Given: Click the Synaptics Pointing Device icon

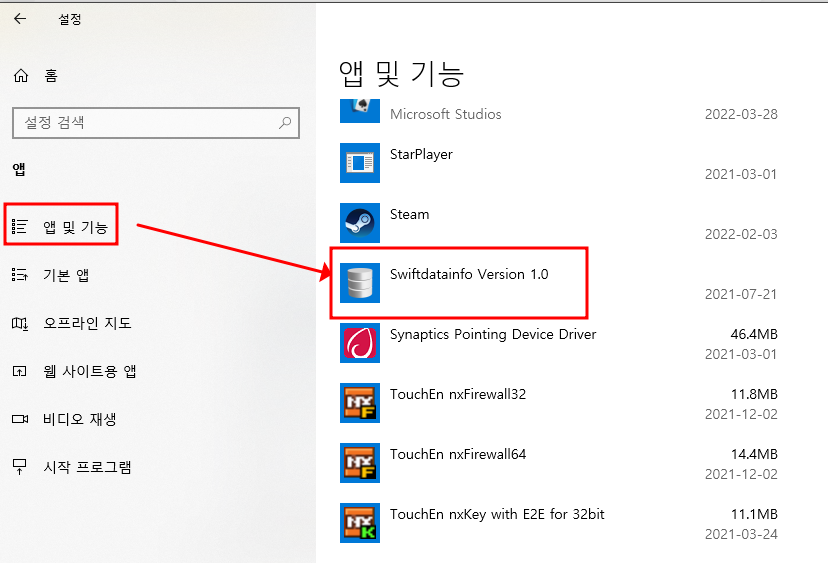Looking at the screenshot, I should click(360, 343).
